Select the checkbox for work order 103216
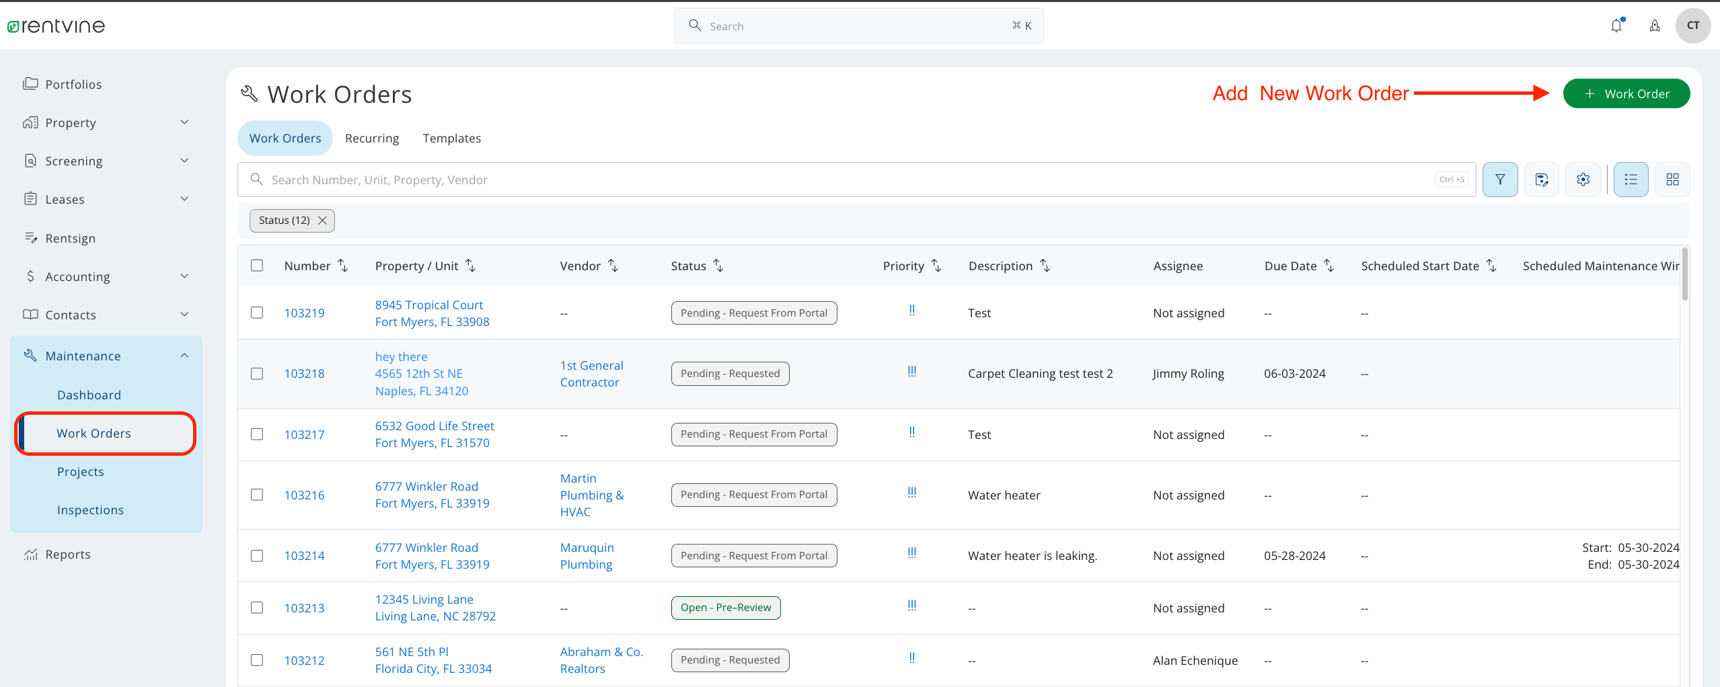1720x687 pixels. coord(257,495)
